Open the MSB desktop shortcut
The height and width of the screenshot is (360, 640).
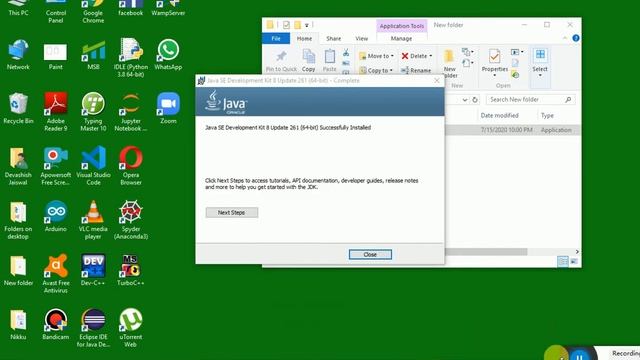93,55
